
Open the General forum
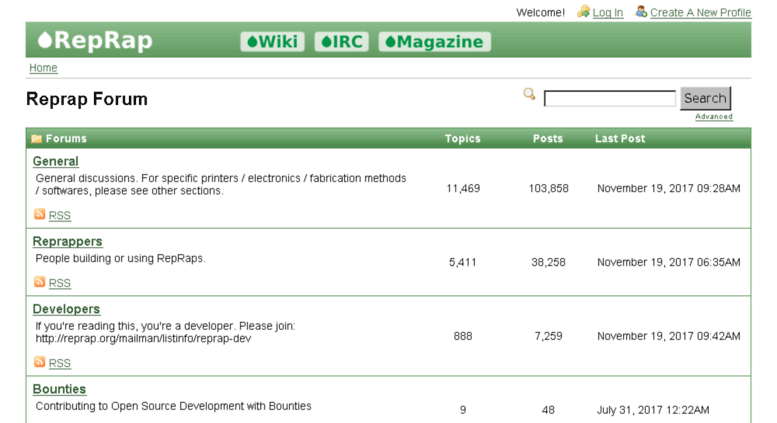point(56,161)
